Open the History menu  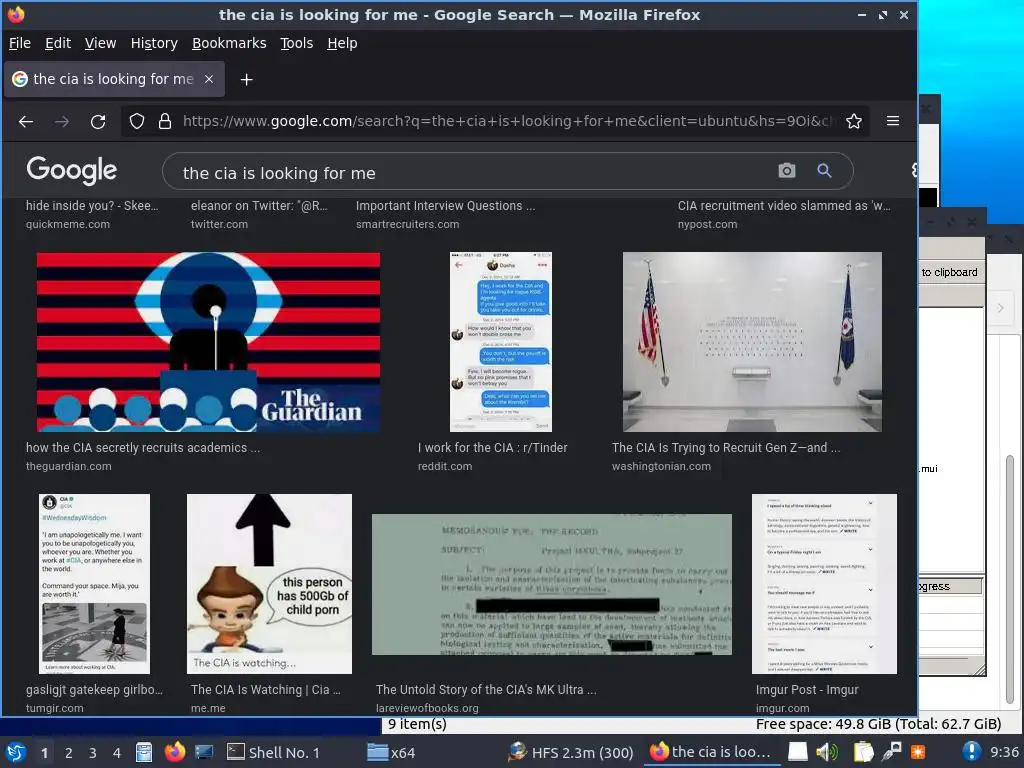(x=154, y=43)
